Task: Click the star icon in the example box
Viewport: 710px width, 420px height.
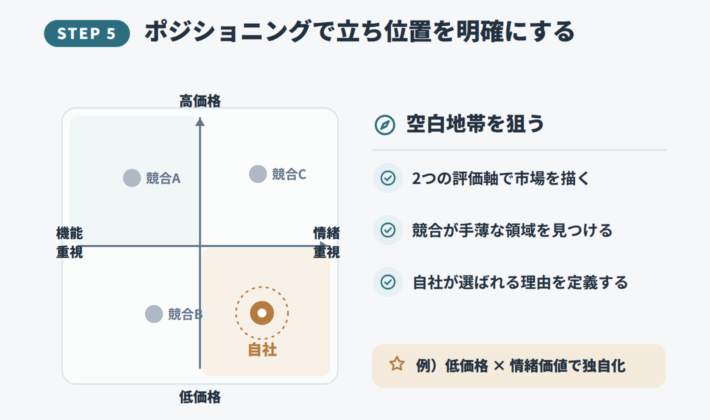Action: point(397,364)
